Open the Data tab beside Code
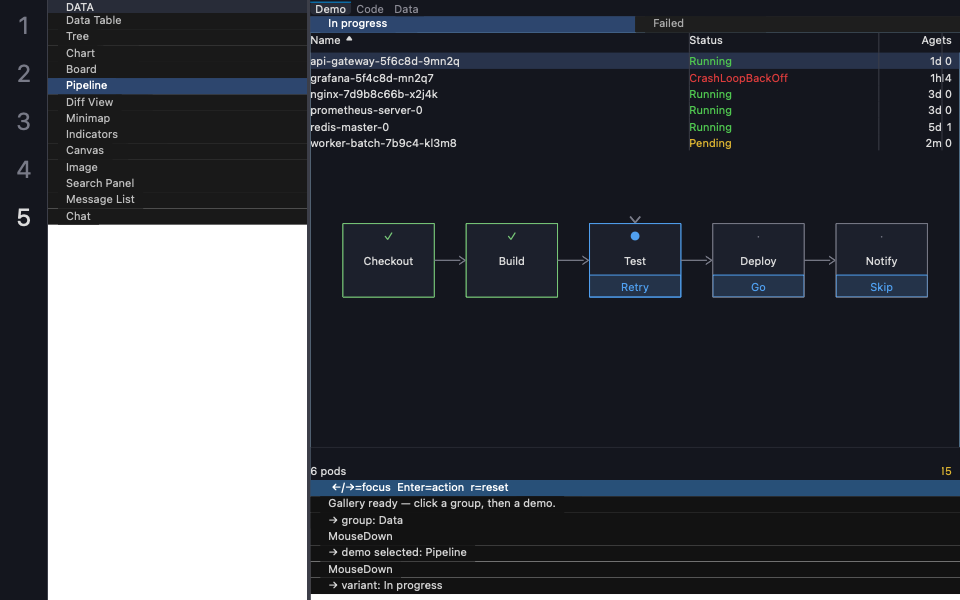Screen dimensions: 960x600 pyautogui.click(x=406, y=9)
